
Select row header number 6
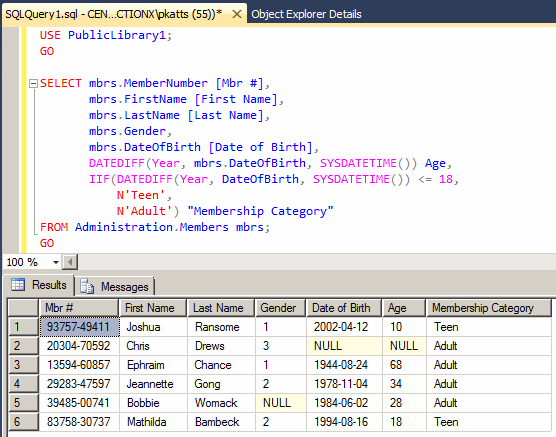click(x=23, y=422)
